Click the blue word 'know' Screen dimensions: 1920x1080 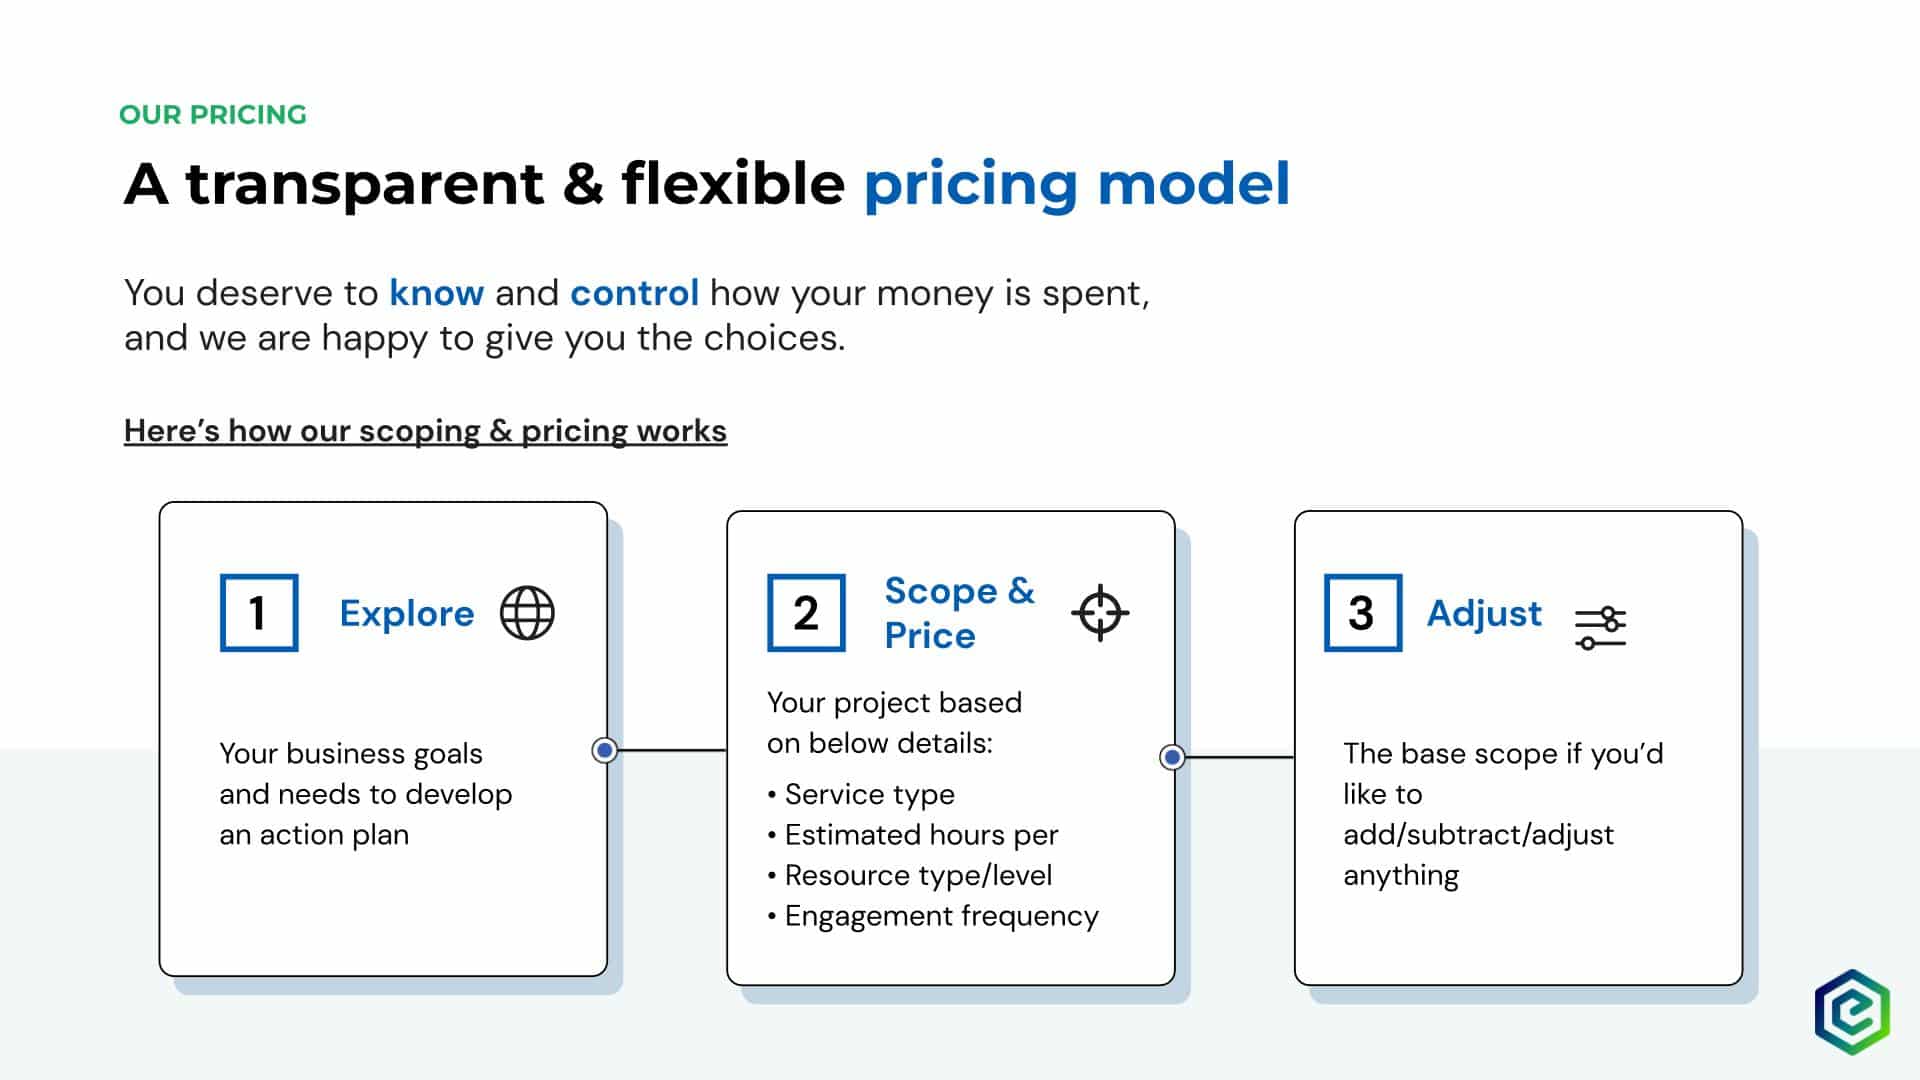[x=437, y=293]
